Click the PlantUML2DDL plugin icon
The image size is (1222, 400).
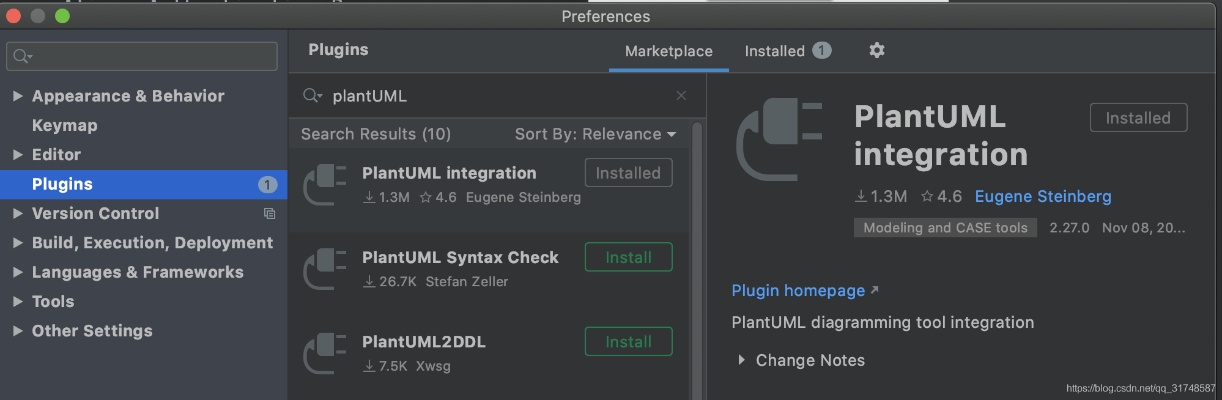click(x=324, y=353)
